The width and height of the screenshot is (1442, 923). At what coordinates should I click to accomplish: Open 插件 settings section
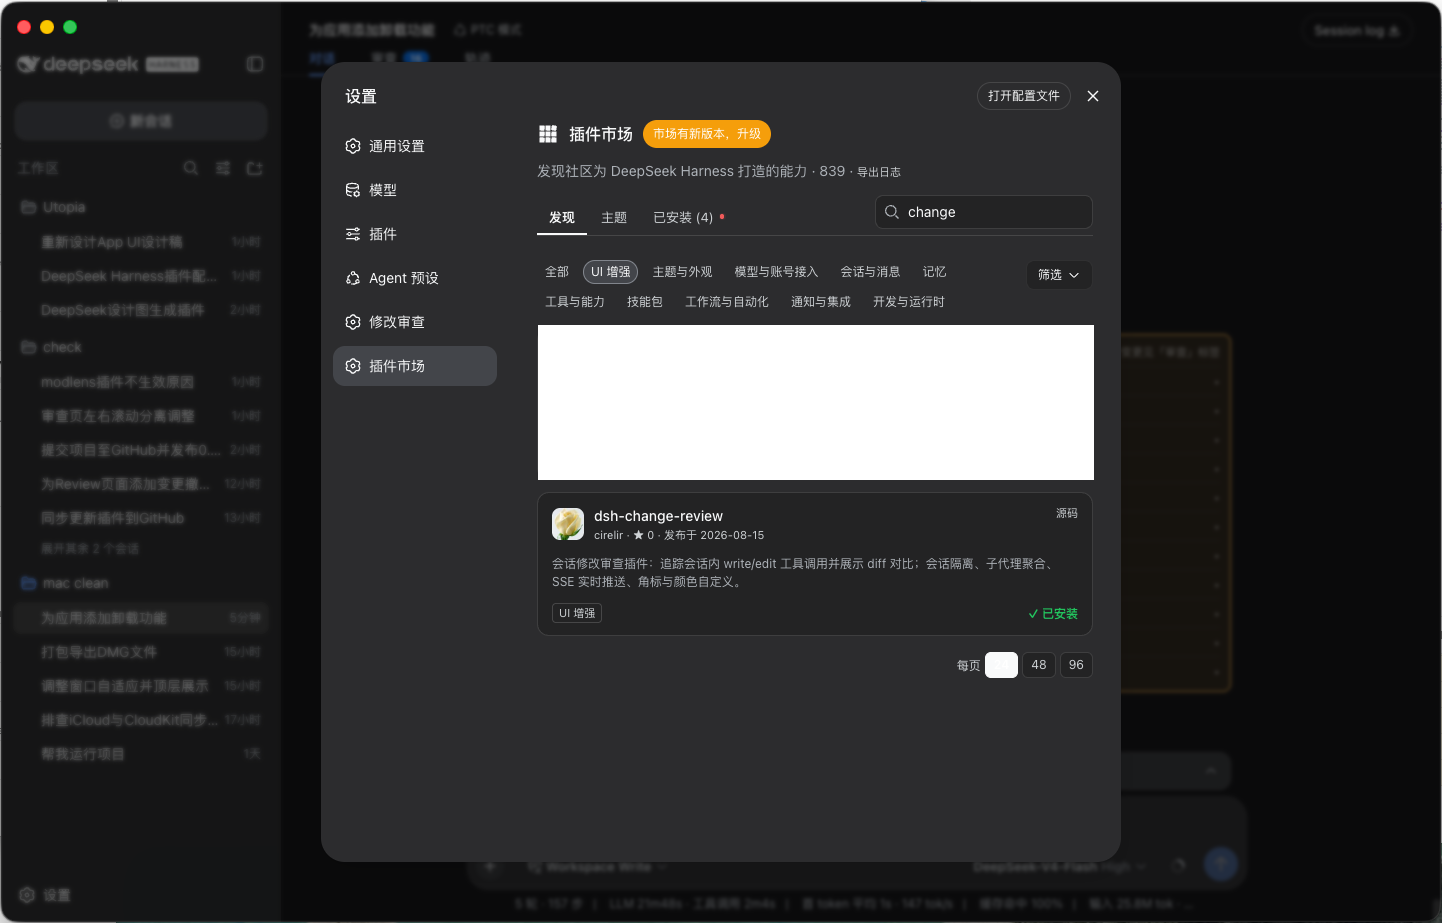point(414,234)
